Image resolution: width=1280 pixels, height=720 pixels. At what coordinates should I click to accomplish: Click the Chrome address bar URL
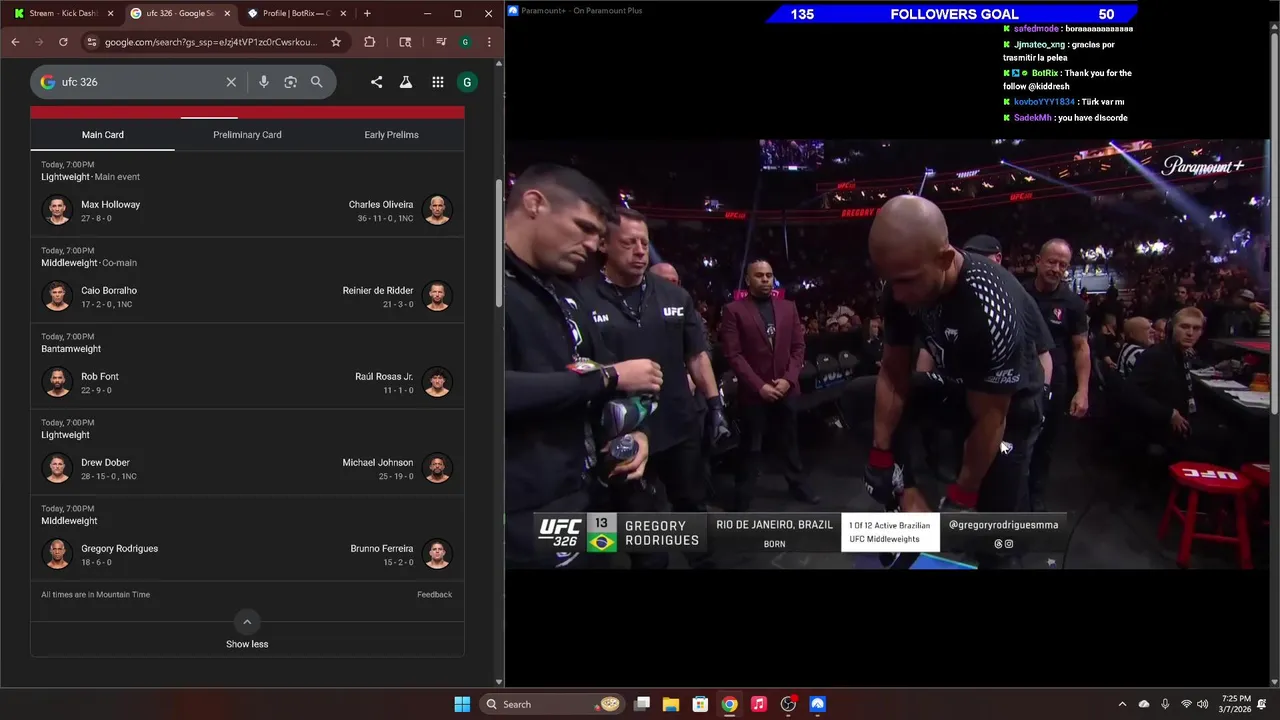point(210,42)
